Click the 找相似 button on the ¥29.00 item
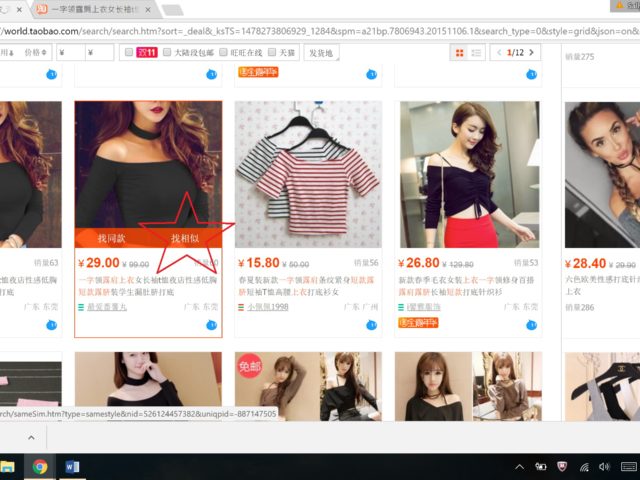Screen dimensions: 640x480 click(185, 238)
